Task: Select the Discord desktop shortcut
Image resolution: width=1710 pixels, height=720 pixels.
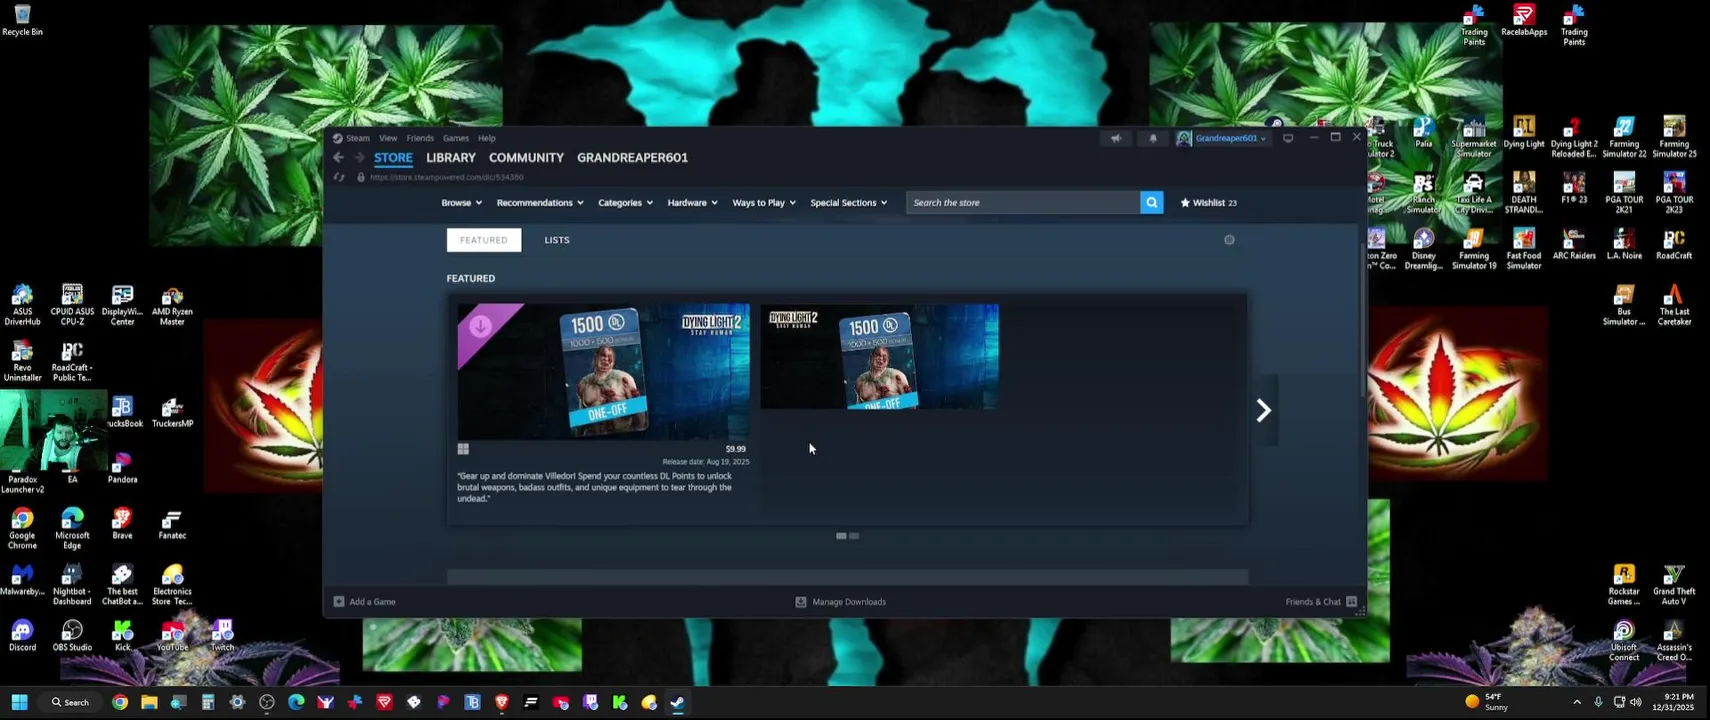Action: point(22,636)
